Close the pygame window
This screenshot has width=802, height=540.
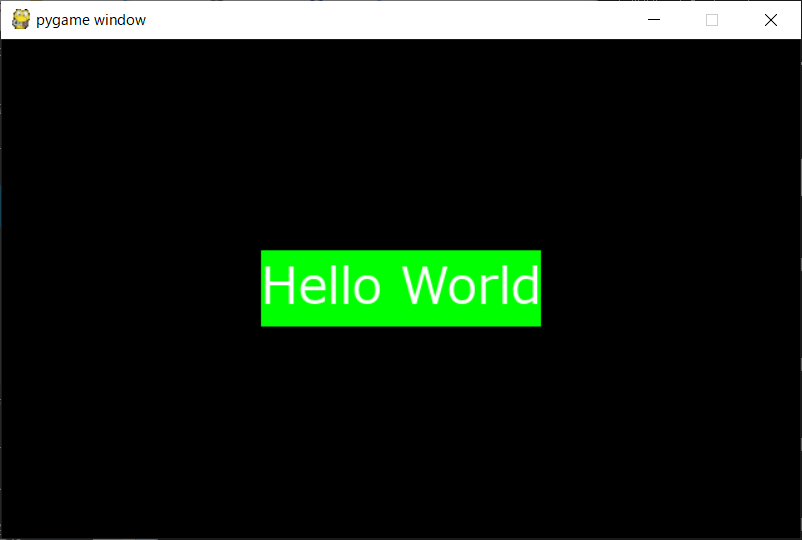771,20
